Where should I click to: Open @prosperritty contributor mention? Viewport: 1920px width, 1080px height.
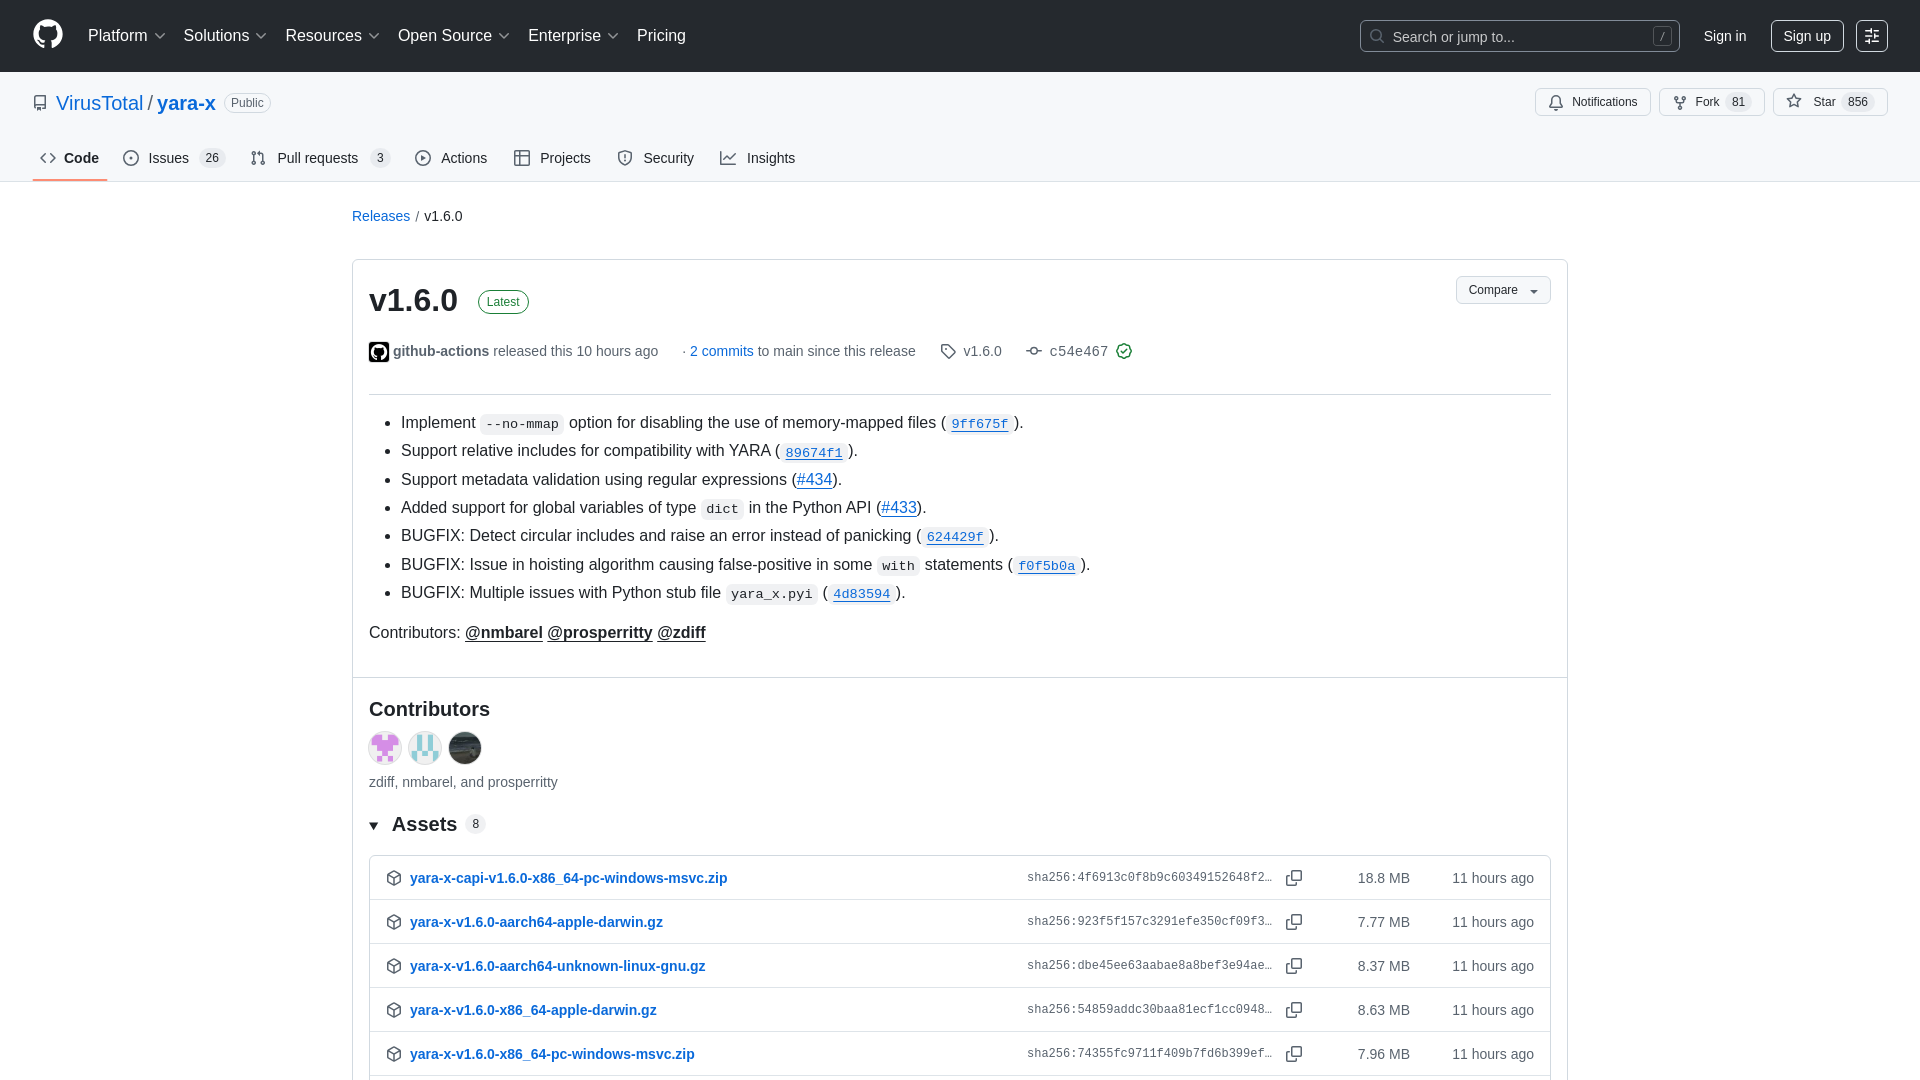click(x=600, y=633)
